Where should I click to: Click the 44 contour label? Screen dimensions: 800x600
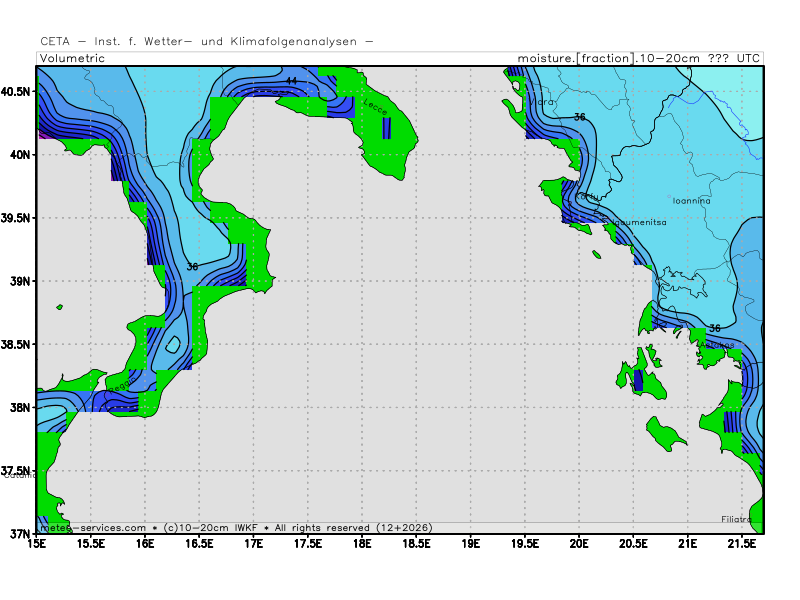pos(291,81)
